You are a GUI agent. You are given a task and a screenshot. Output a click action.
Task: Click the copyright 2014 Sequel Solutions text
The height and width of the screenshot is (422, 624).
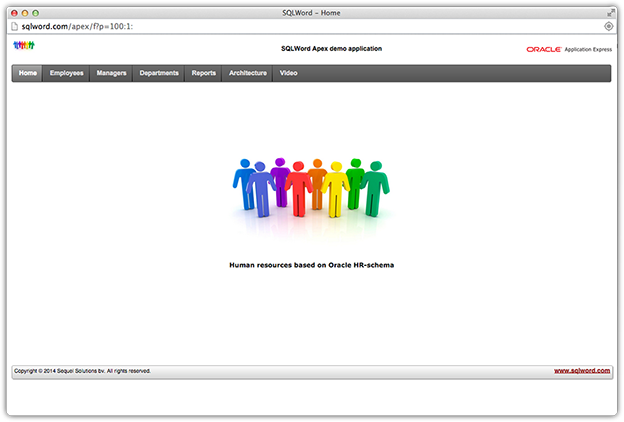click(82, 371)
